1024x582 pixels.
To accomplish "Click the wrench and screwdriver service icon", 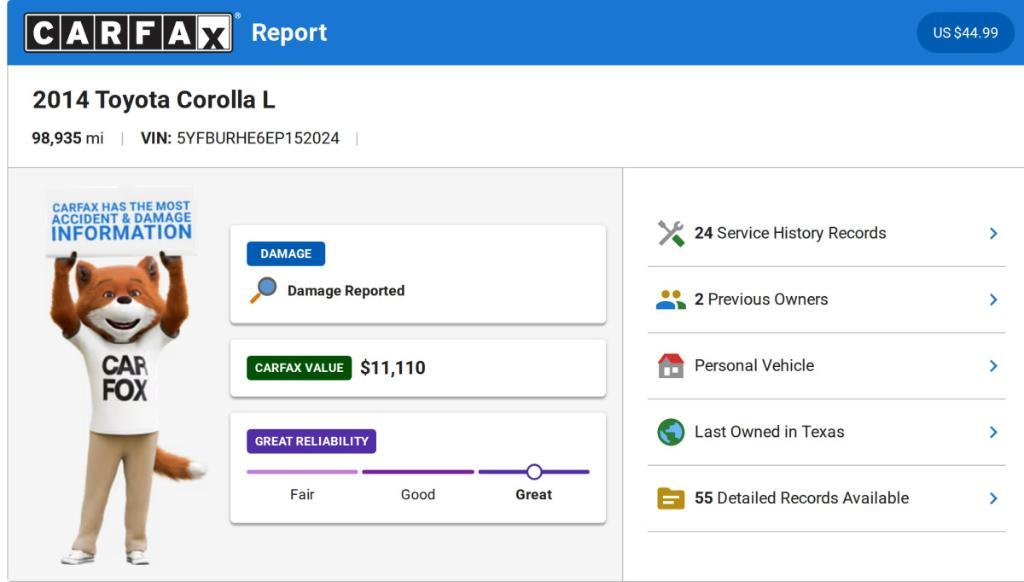I will 671,233.
